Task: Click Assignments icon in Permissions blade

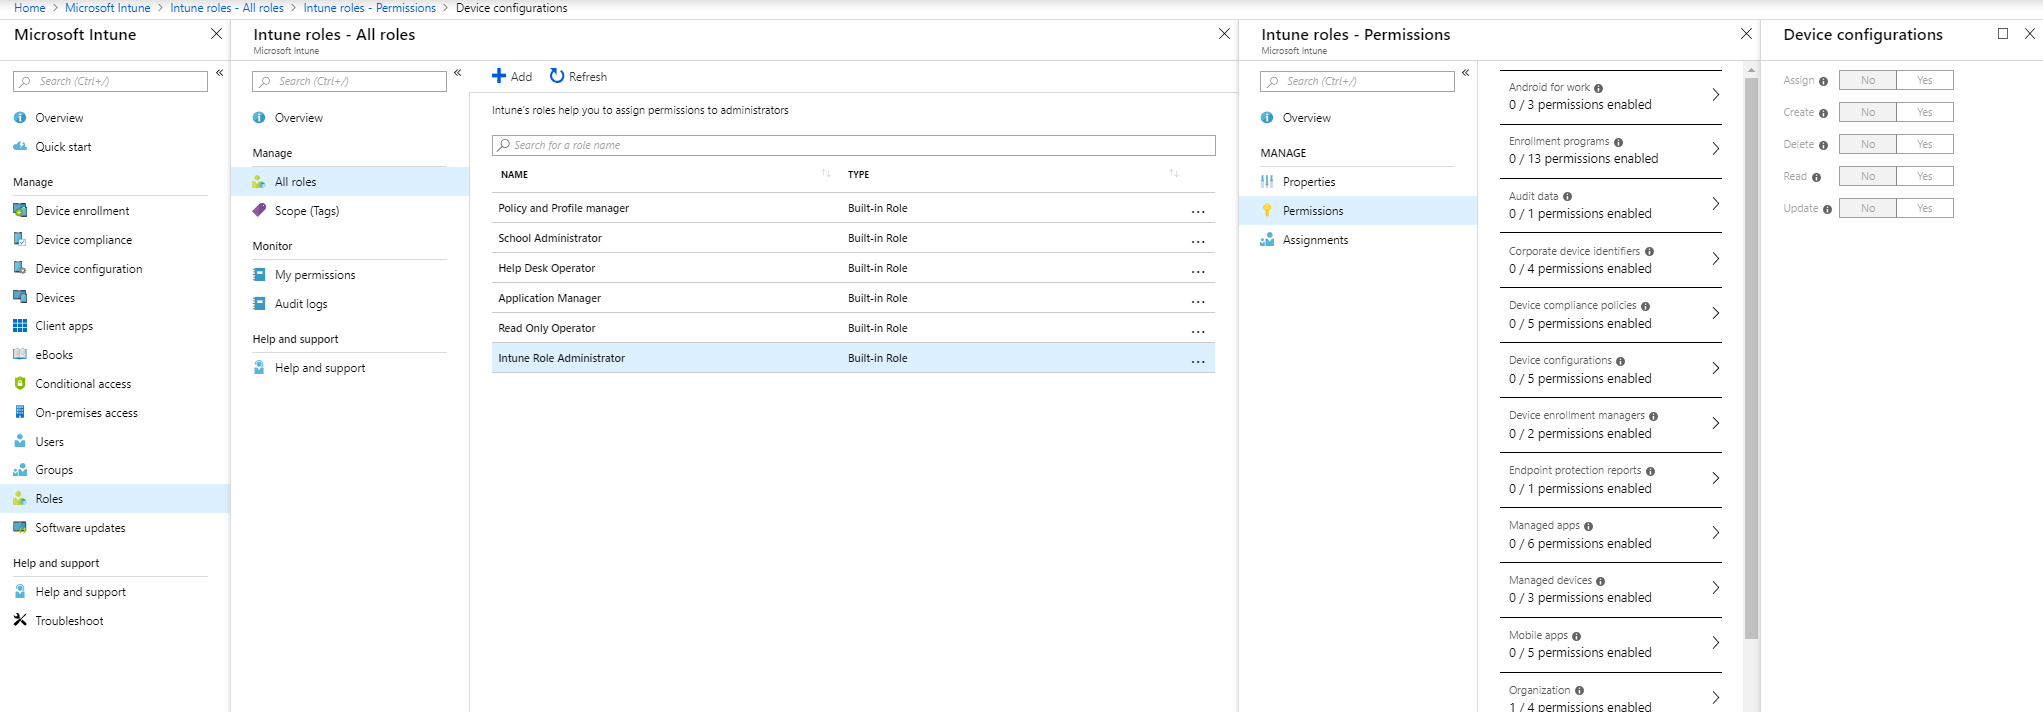Action: coord(1267,240)
